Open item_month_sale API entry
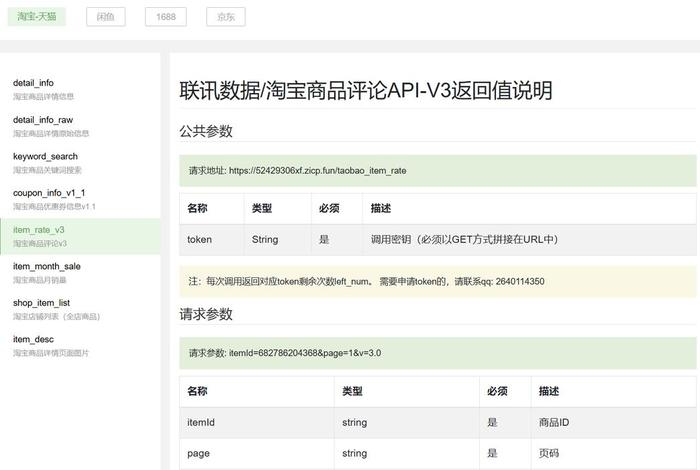 click(80, 273)
